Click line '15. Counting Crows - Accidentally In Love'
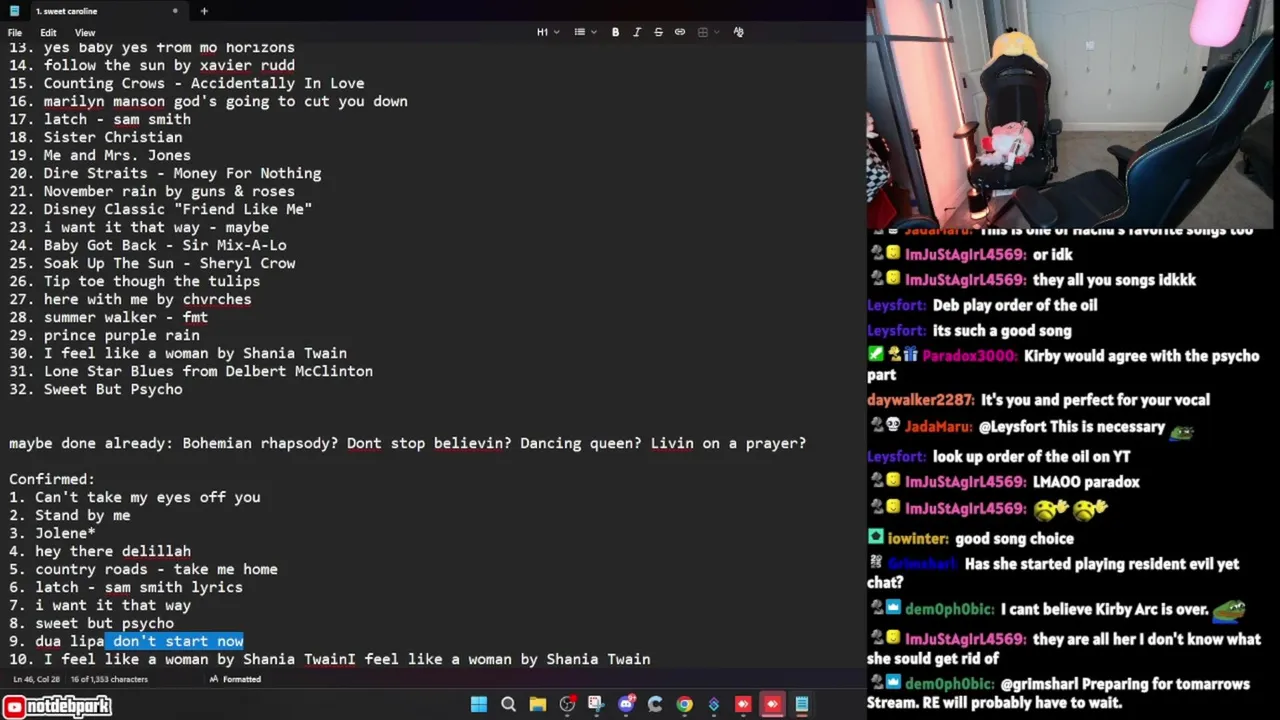Screen dimensions: 1280x720 click(x=187, y=83)
